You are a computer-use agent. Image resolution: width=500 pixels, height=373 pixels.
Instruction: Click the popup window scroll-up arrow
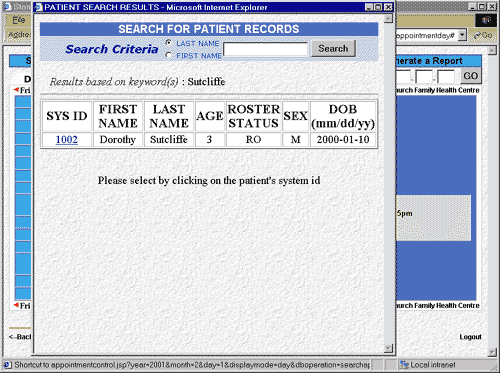click(388, 19)
